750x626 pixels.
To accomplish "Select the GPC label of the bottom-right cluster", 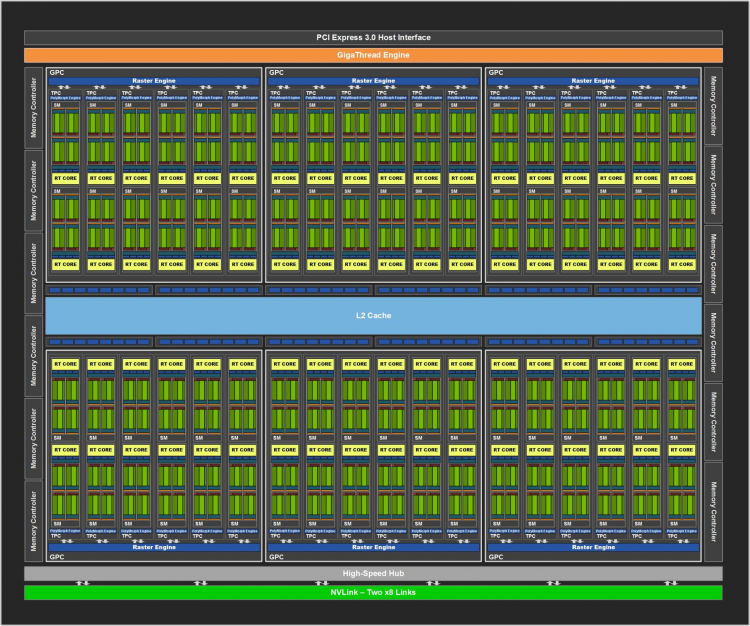I will [496, 557].
